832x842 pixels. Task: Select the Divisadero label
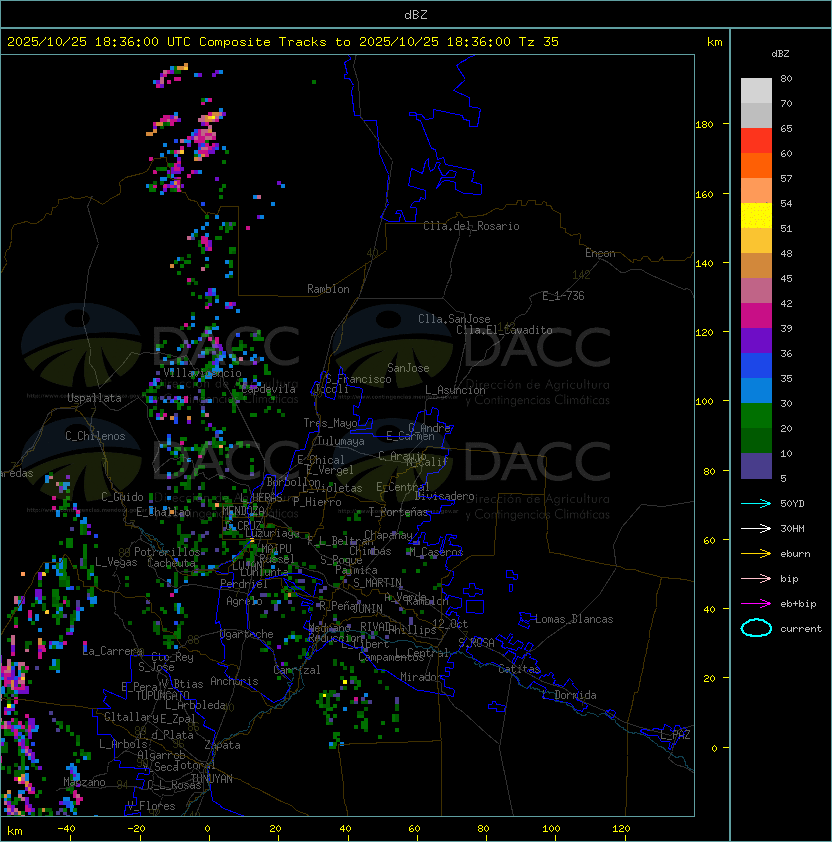coord(445,496)
